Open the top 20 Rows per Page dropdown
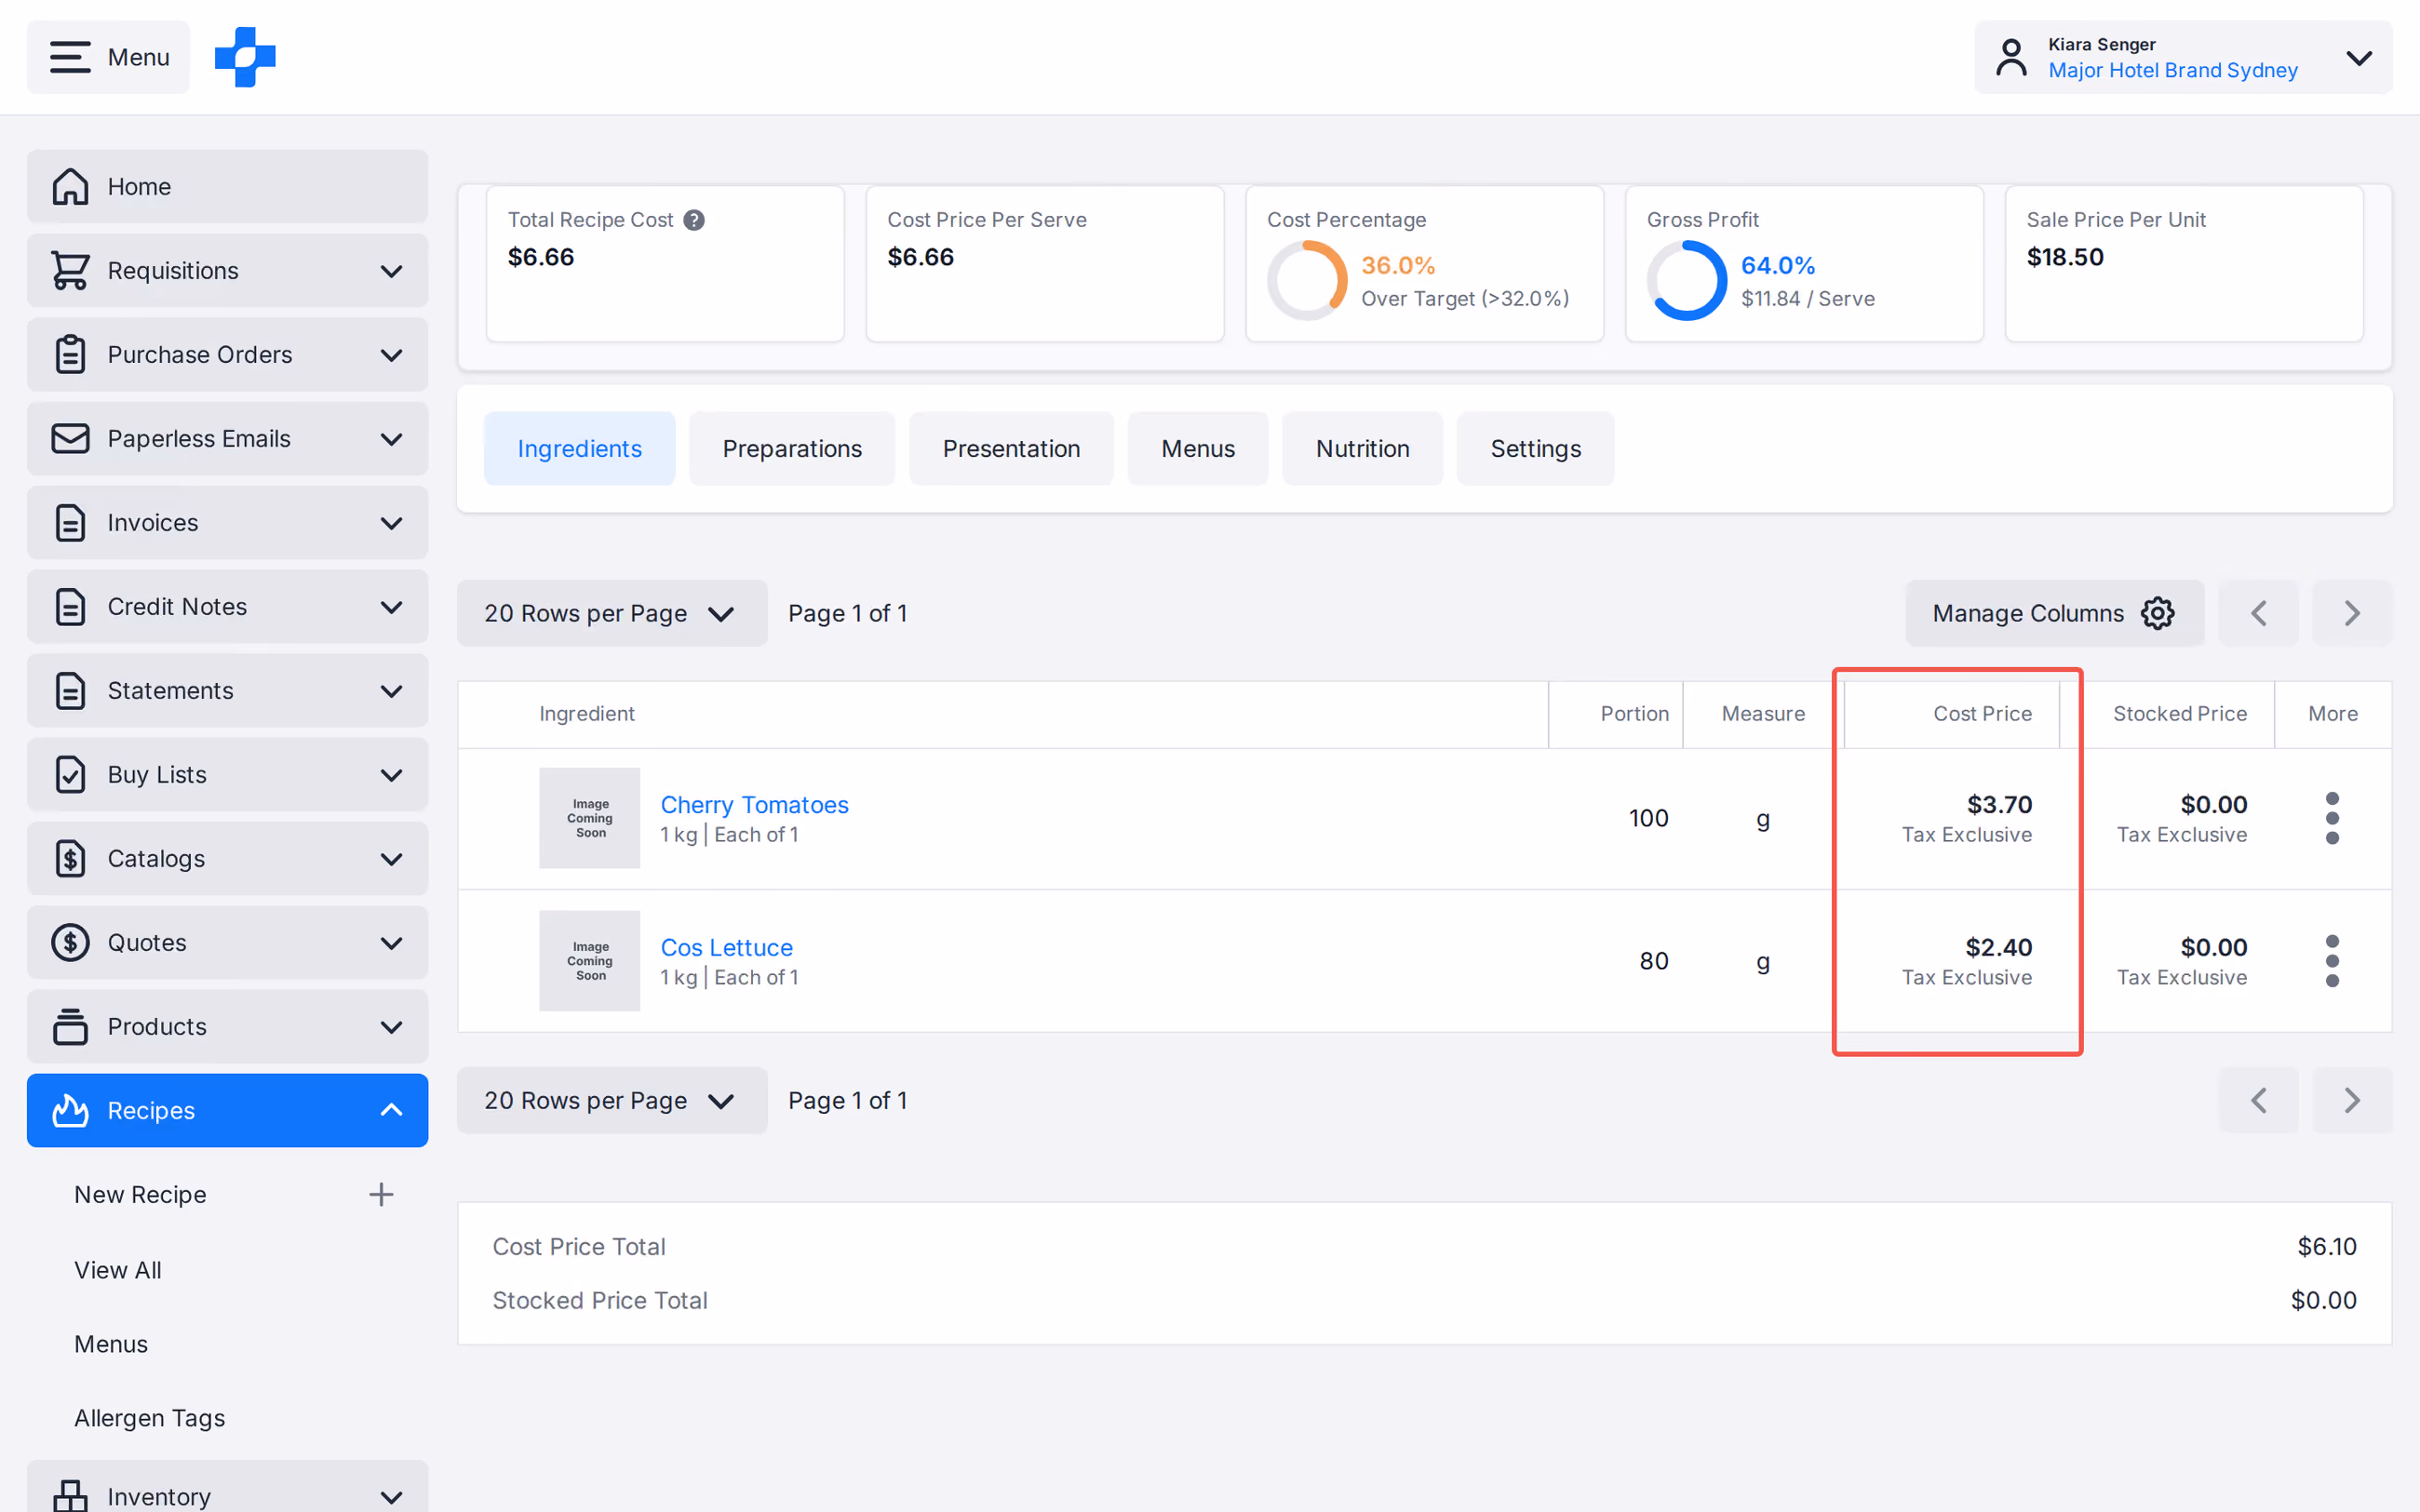The height and width of the screenshot is (1512, 2420). pyautogui.click(x=612, y=613)
